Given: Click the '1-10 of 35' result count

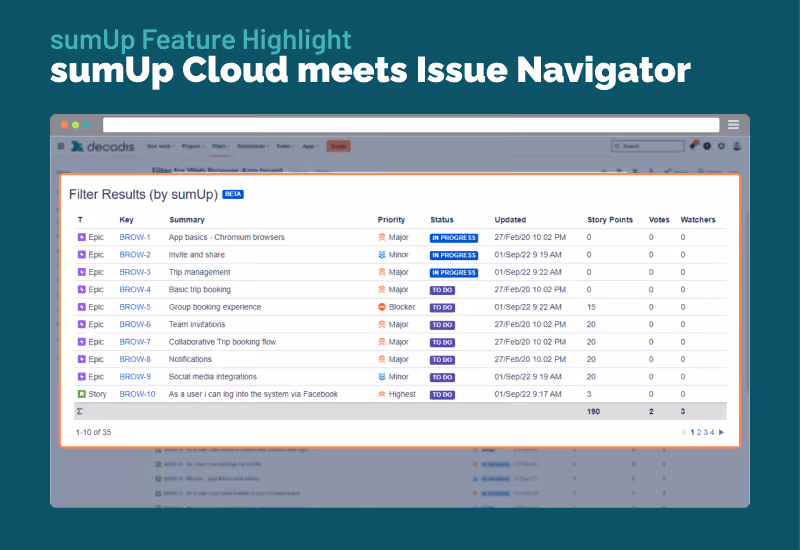Looking at the screenshot, I should pos(93,432).
